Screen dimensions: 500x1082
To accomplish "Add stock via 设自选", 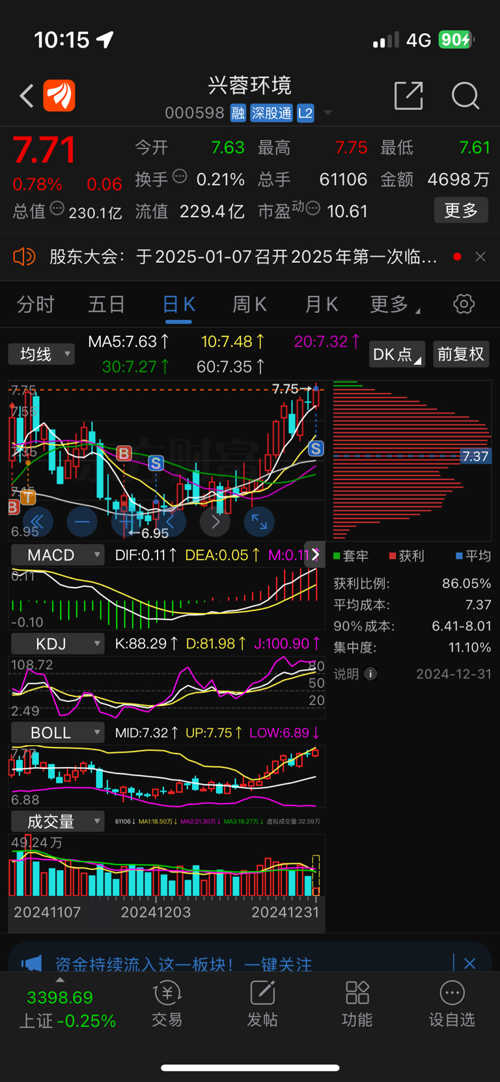I will click(x=452, y=1003).
